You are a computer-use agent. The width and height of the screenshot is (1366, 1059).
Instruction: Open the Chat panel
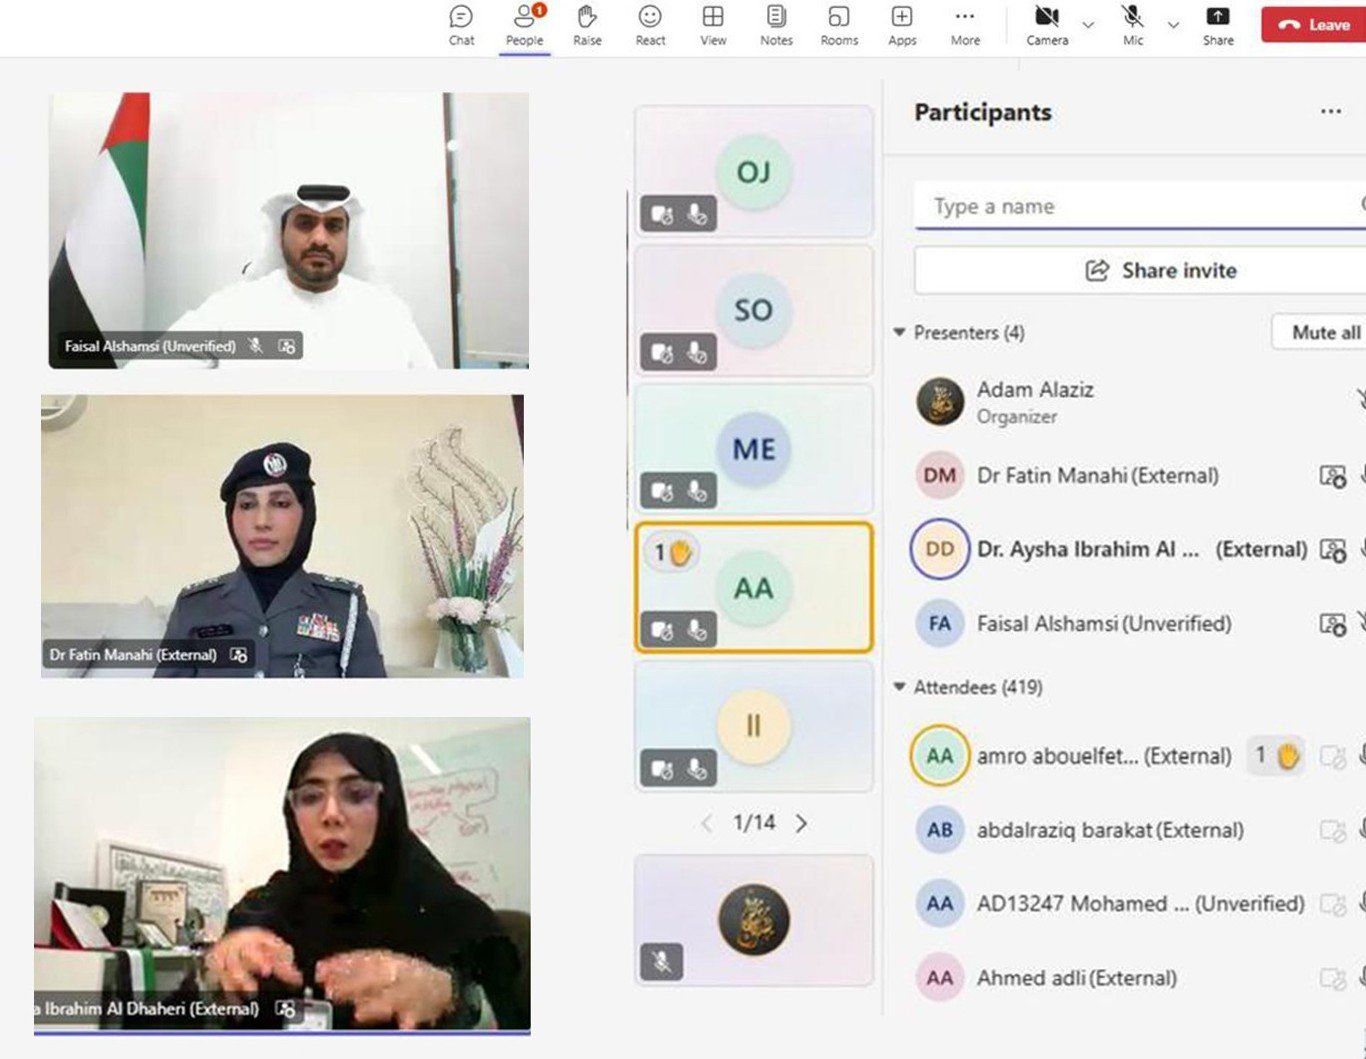point(461,26)
